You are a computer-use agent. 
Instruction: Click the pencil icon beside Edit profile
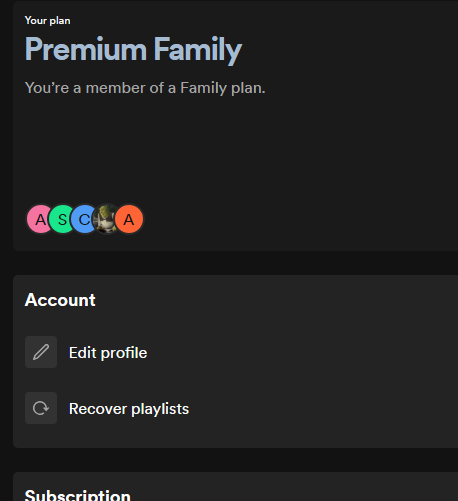tap(41, 352)
